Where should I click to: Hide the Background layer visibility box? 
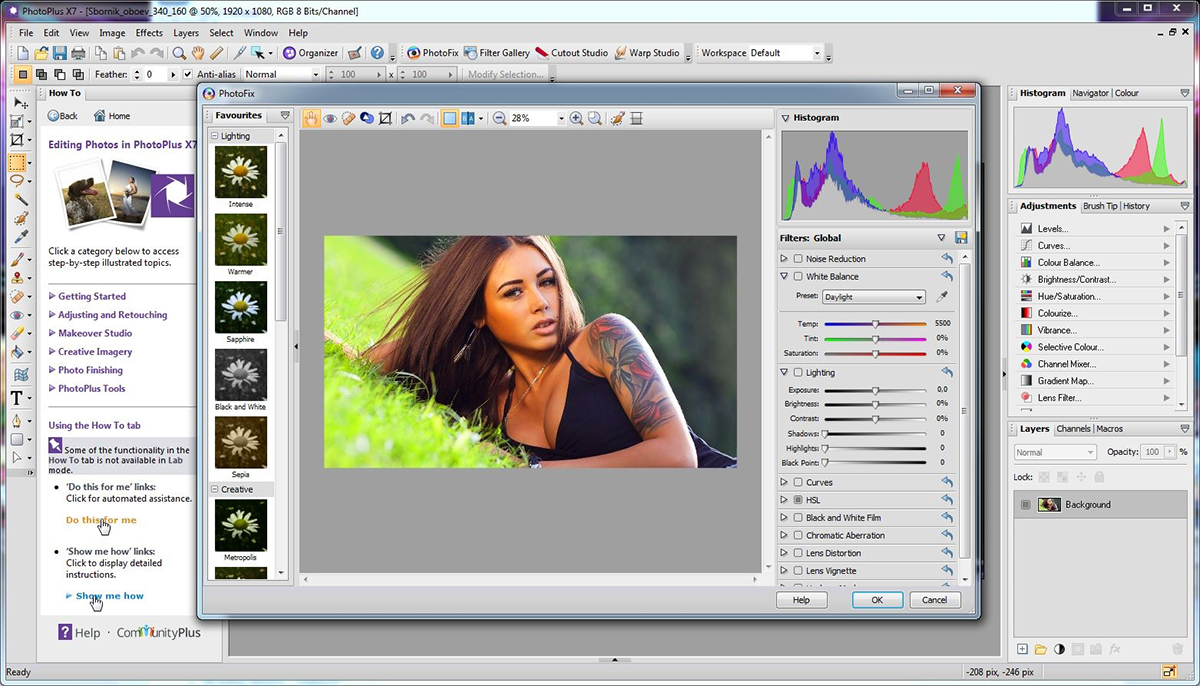coord(1025,505)
